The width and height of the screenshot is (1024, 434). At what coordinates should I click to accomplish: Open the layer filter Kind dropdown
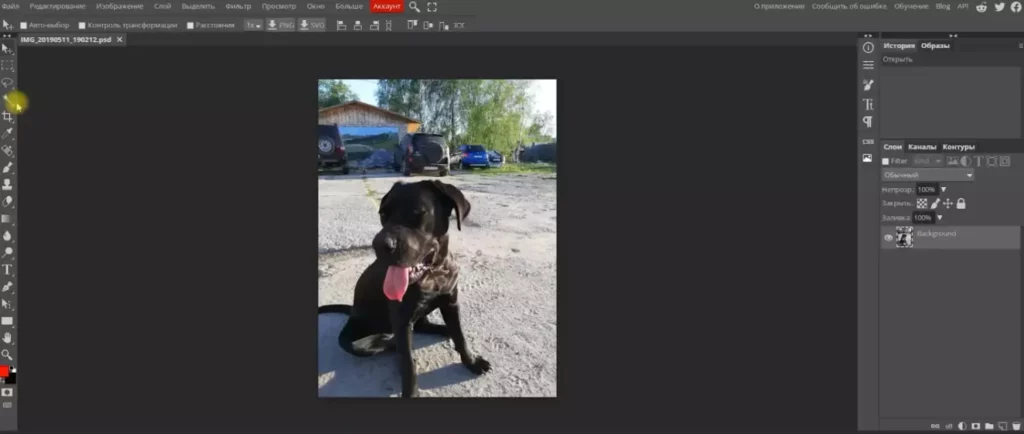[x=928, y=161]
